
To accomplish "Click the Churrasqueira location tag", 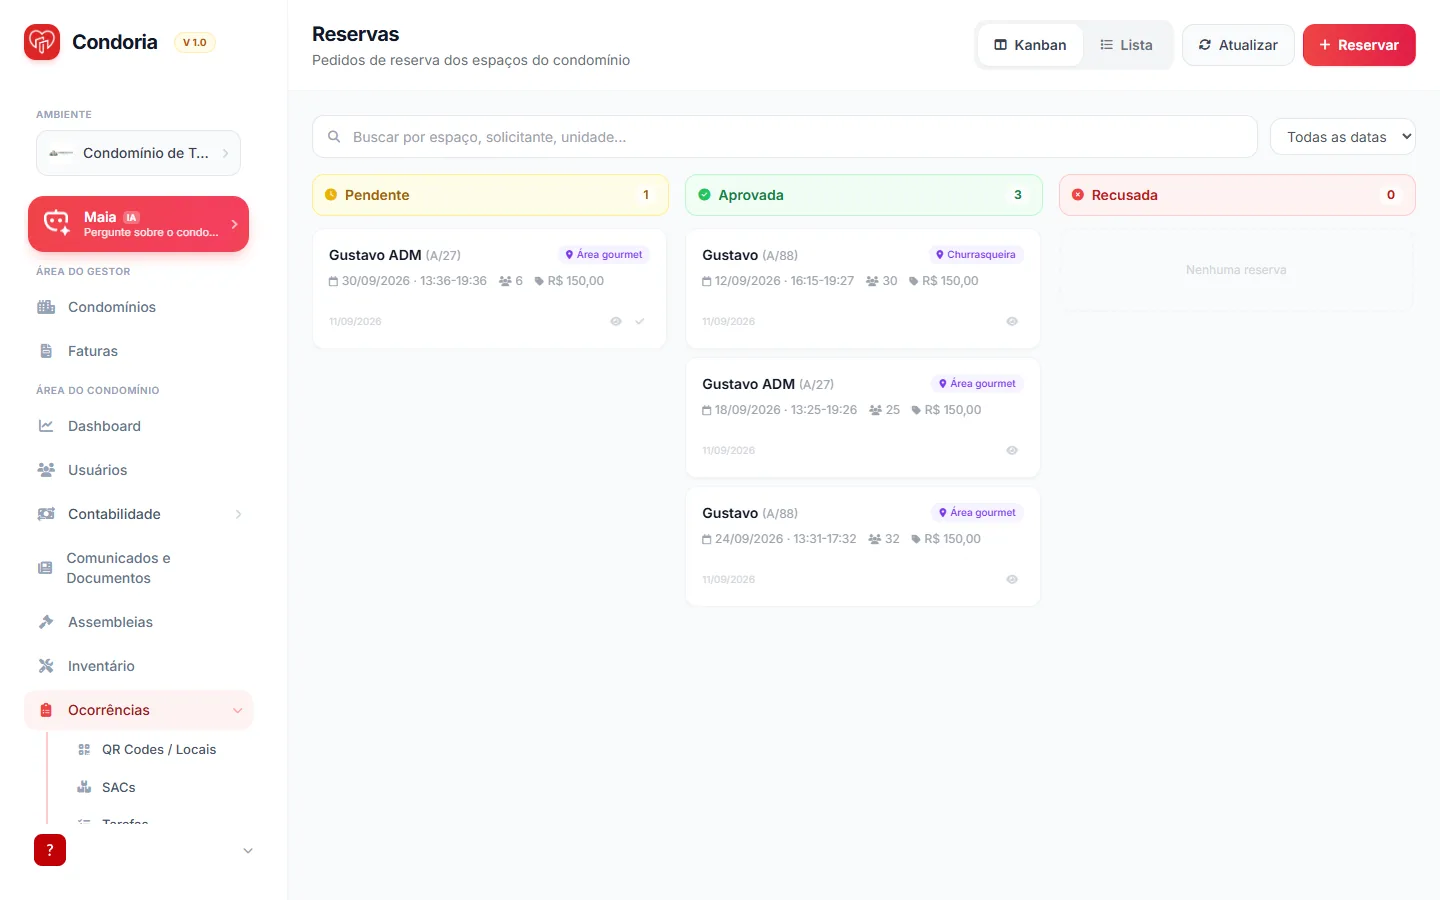I will (x=976, y=255).
